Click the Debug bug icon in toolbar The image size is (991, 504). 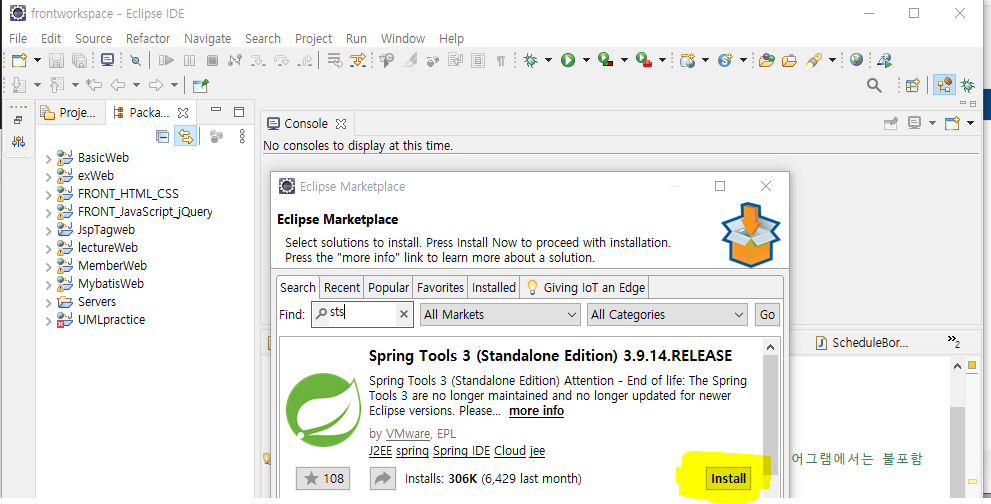pos(530,60)
